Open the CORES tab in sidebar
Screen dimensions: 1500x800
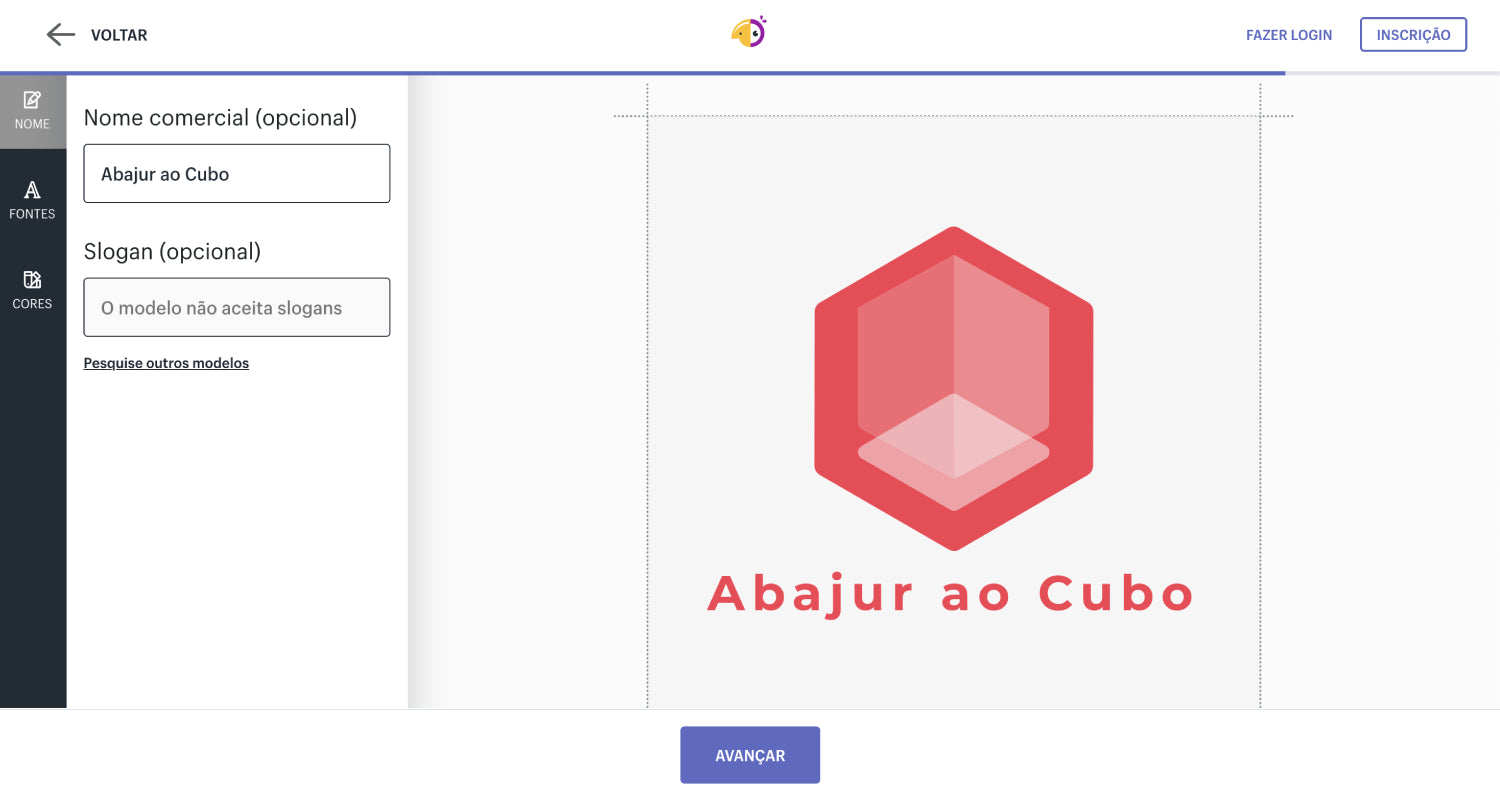coord(32,290)
